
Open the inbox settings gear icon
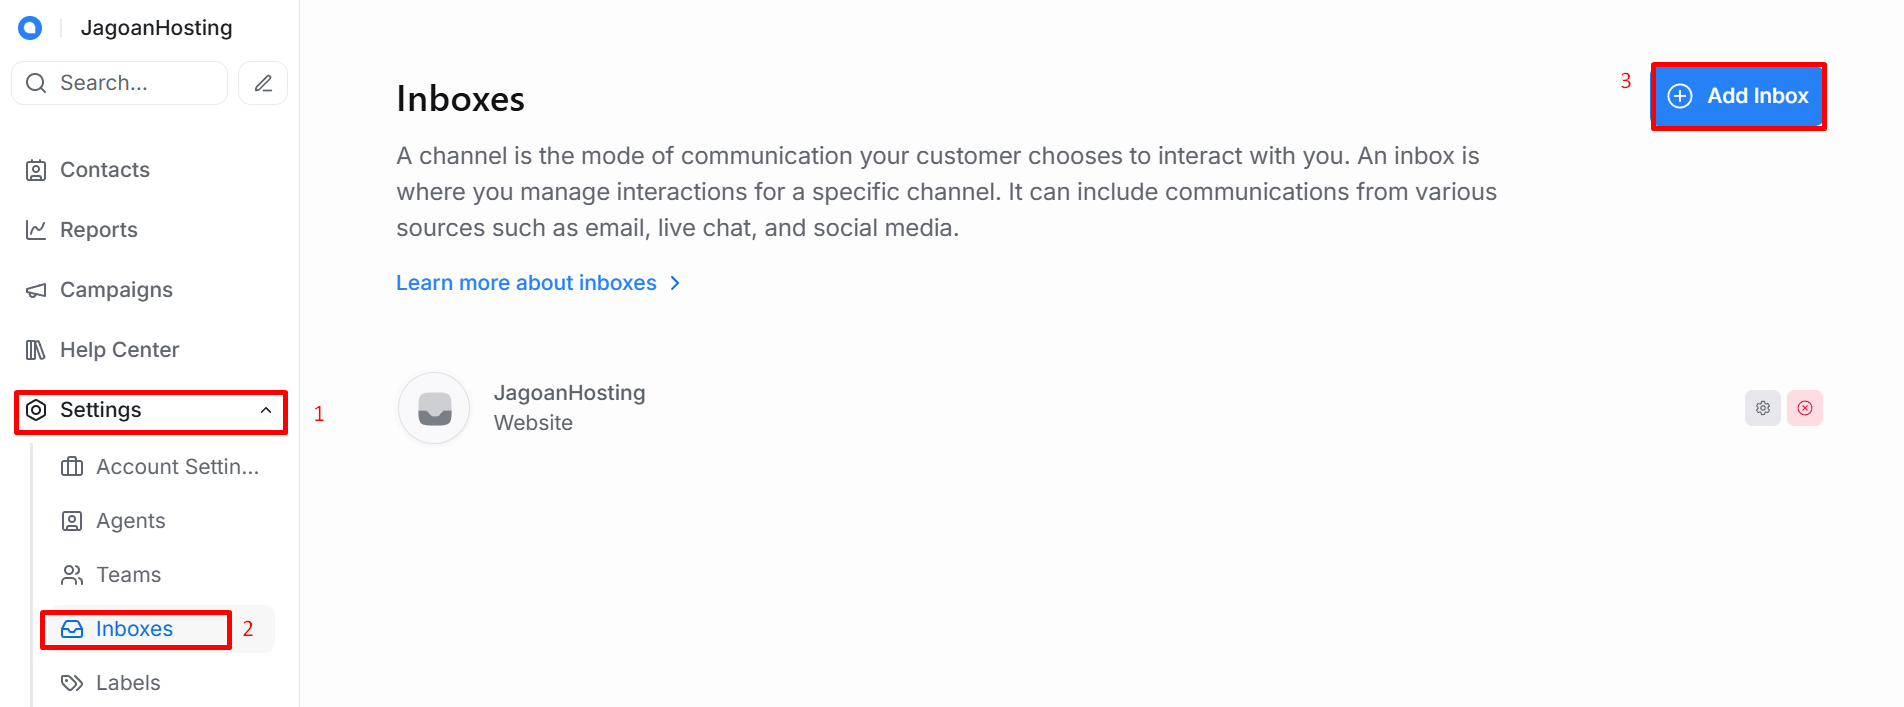pyautogui.click(x=1763, y=408)
